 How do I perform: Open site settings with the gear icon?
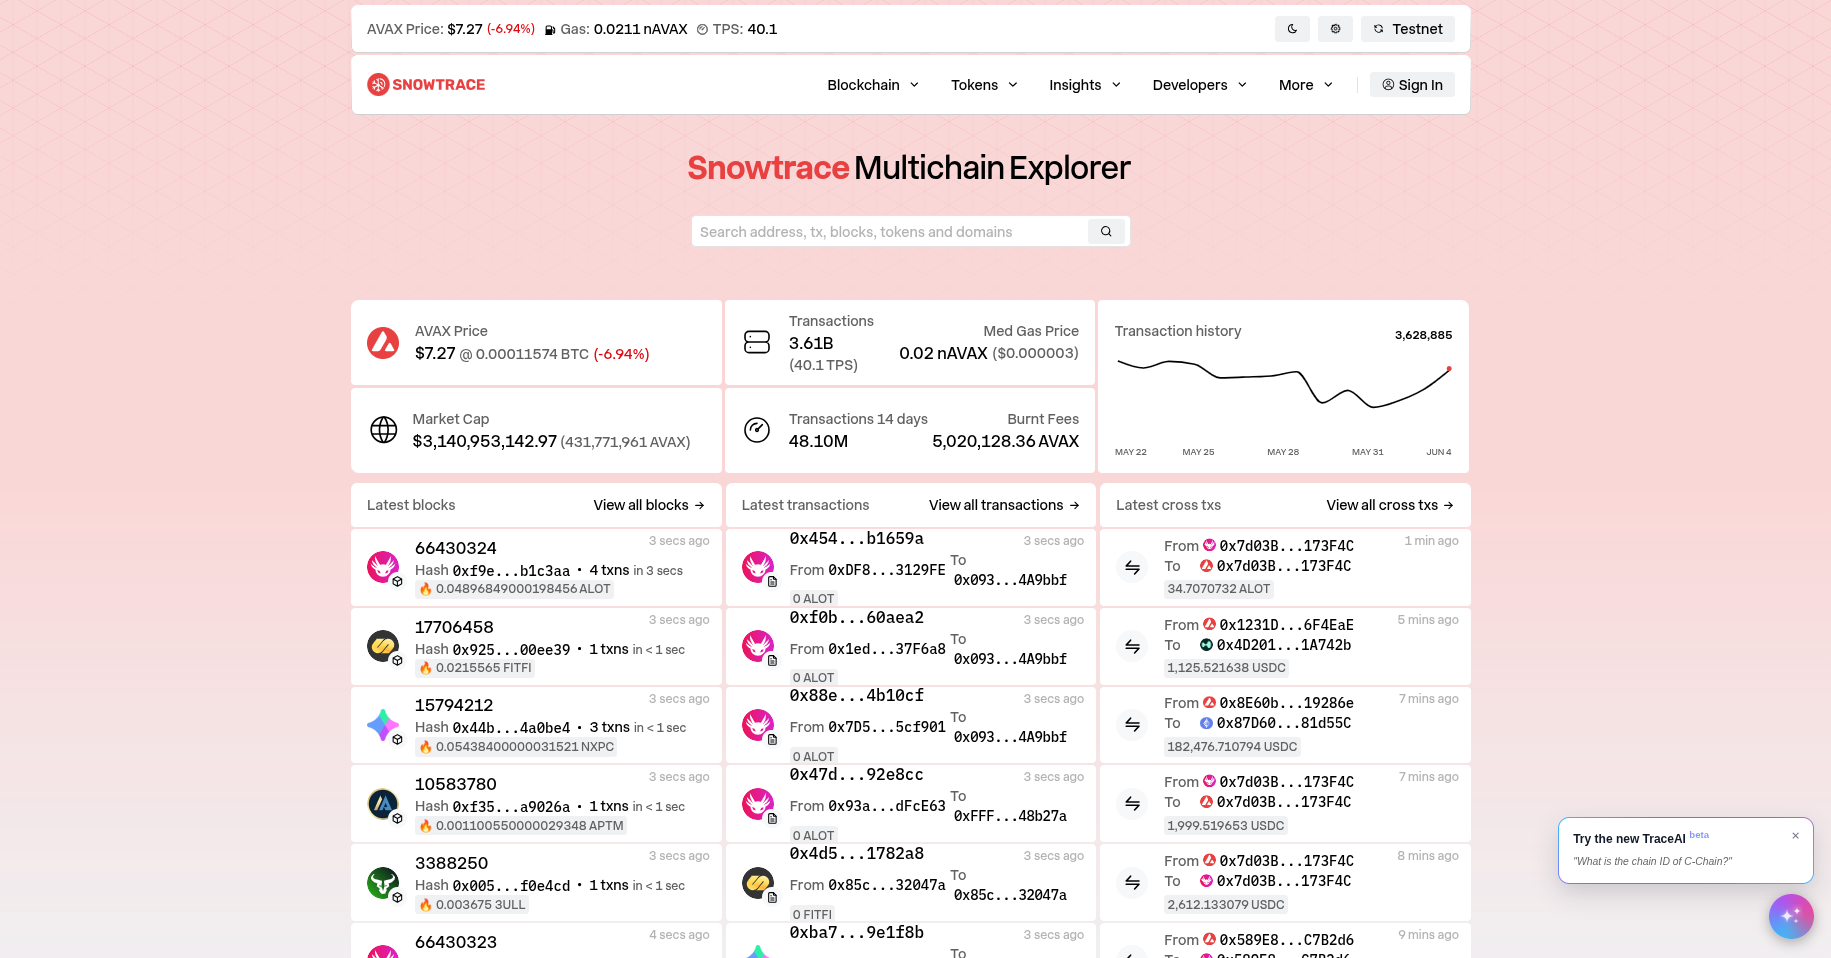pyautogui.click(x=1335, y=29)
